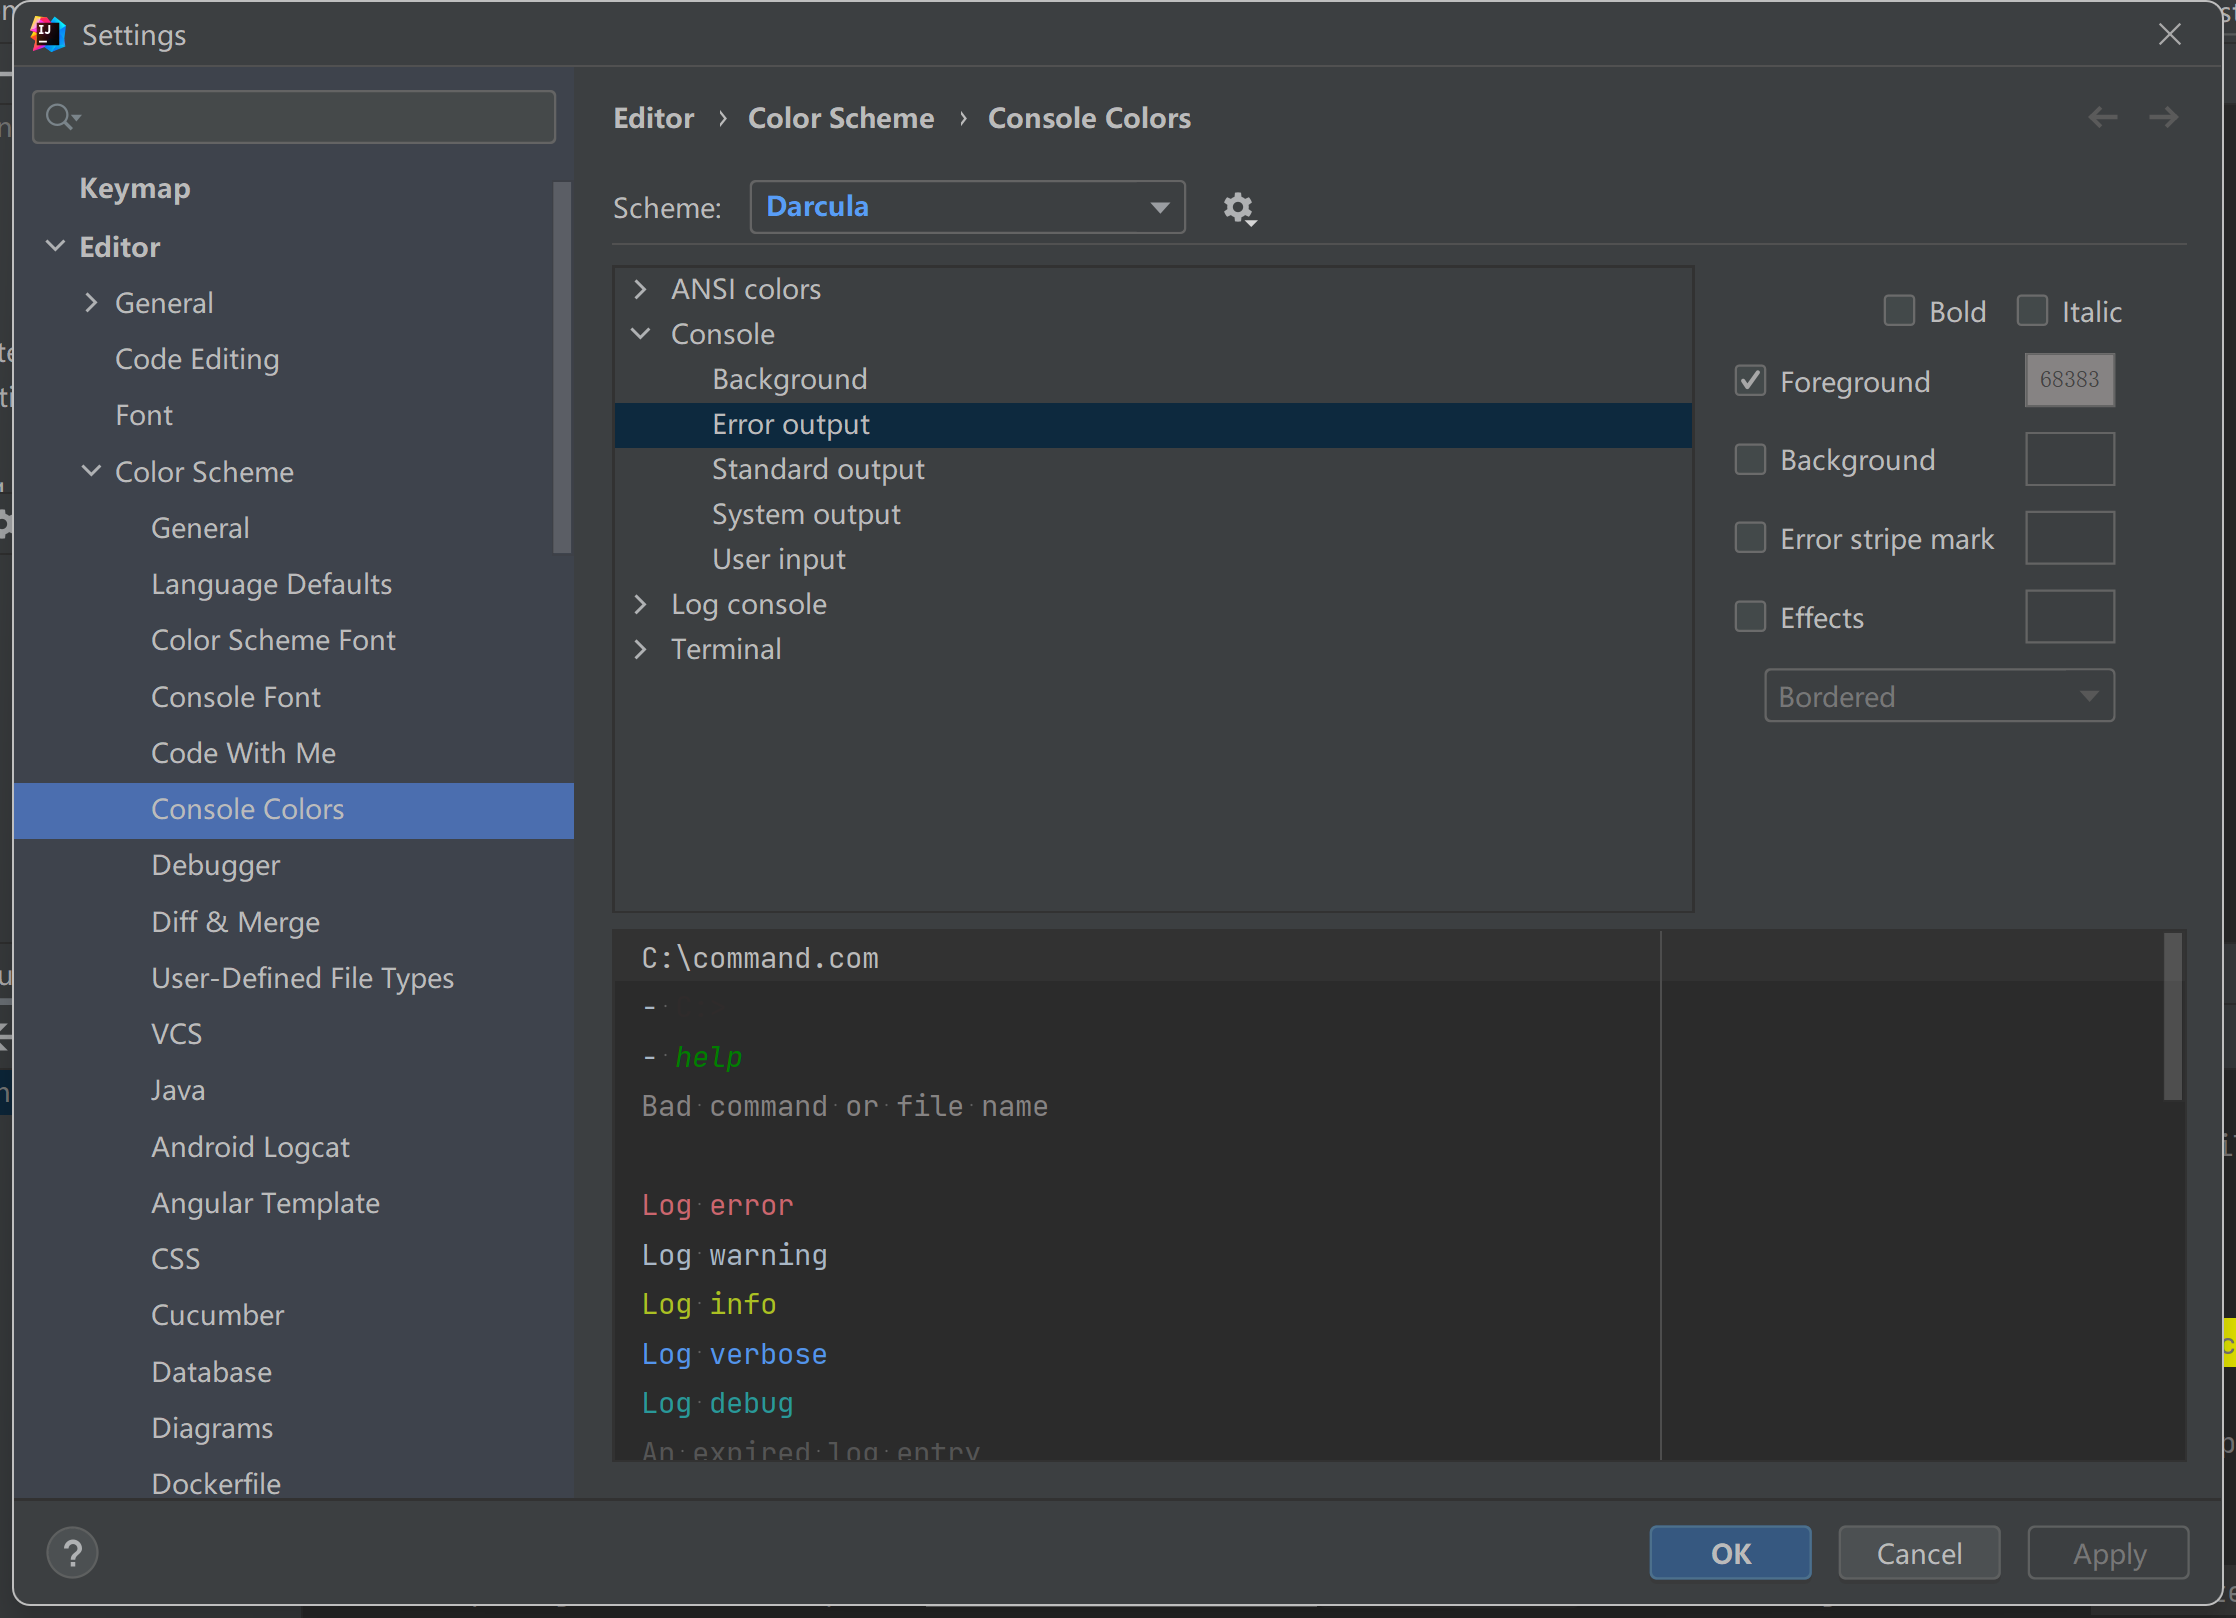
Task: Open the Bordered effects type dropdown
Action: point(1939,696)
